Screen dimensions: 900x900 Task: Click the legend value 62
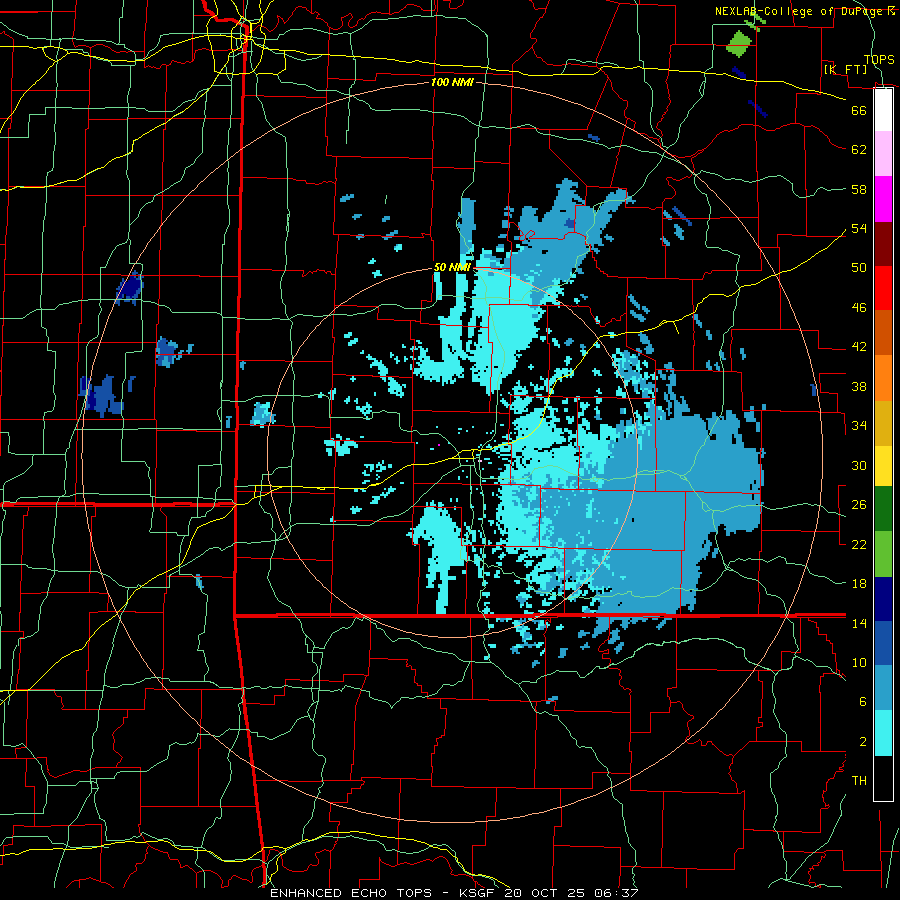tap(859, 150)
